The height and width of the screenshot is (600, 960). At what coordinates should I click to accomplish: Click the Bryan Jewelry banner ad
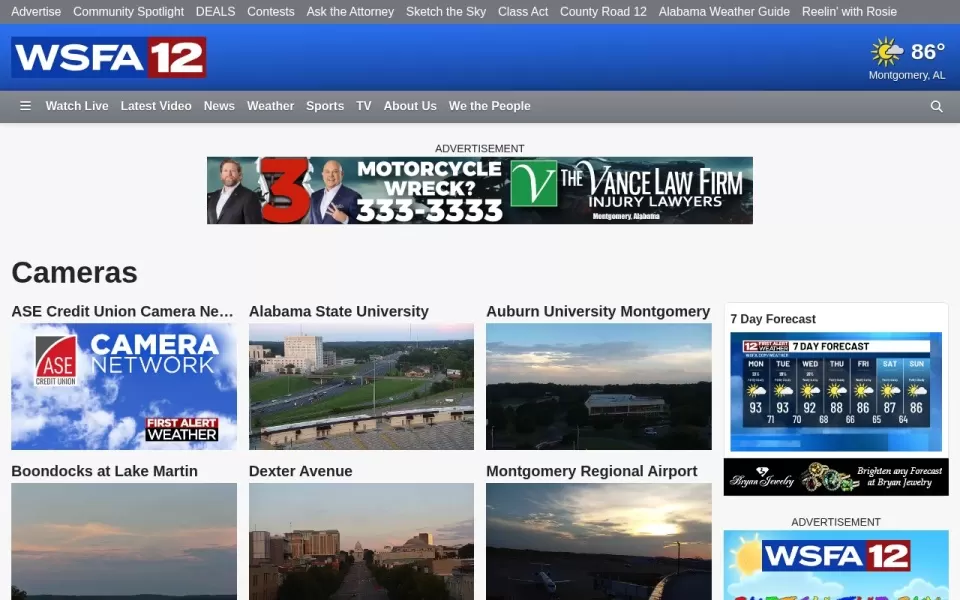click(836, 477)
